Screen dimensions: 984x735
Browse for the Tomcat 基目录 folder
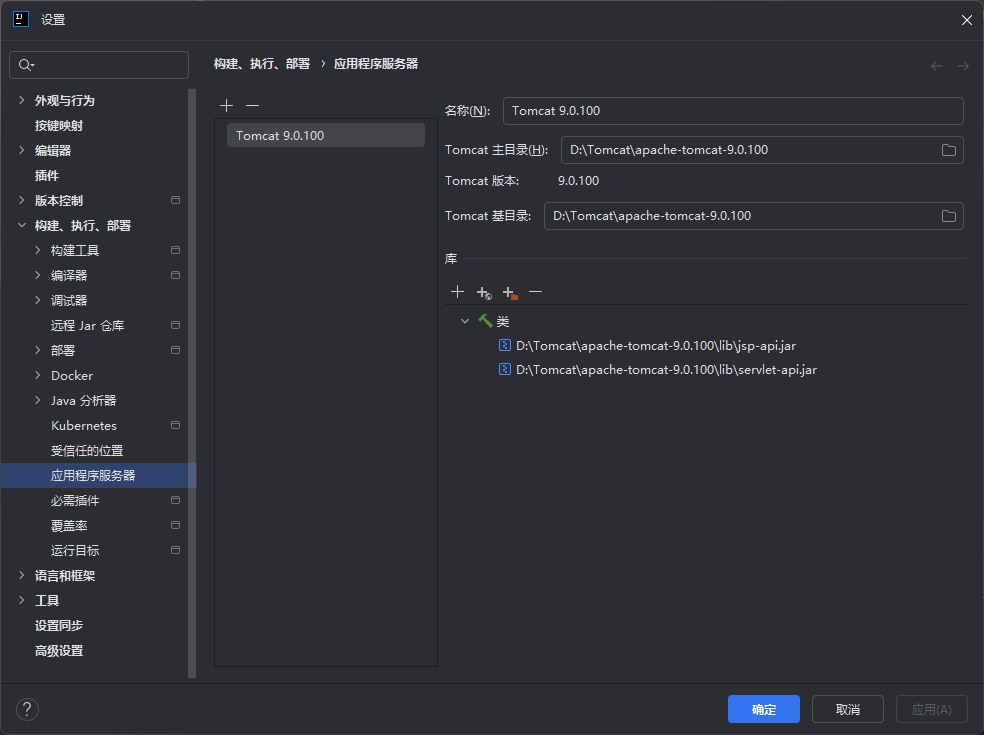click(x=949, y=216)
